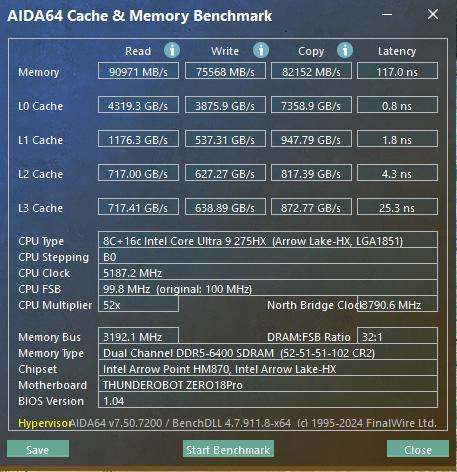Close window with the X icon

pyautogui.click(x=433, y=14)
